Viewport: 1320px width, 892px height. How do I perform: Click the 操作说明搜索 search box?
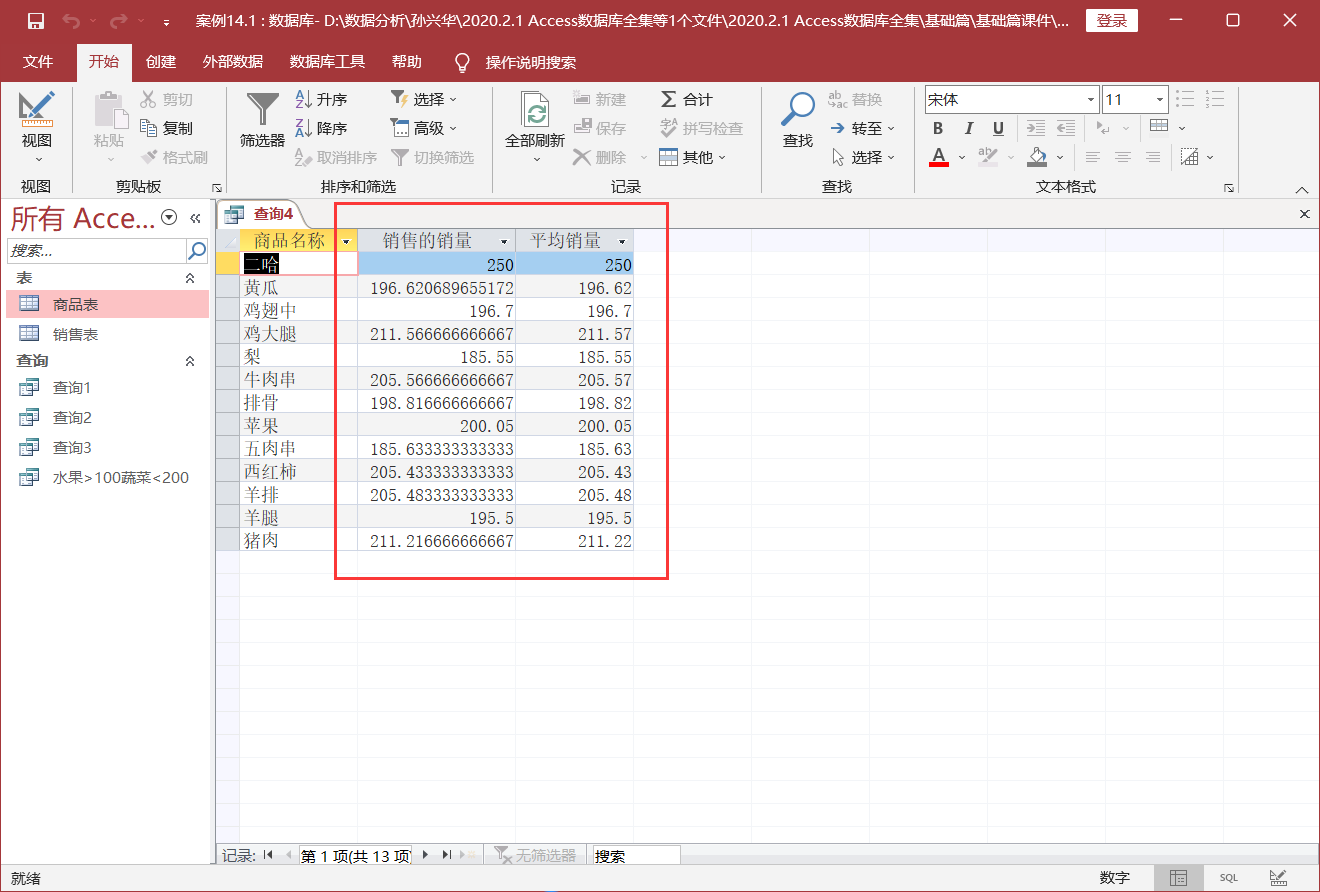(530, 62)
